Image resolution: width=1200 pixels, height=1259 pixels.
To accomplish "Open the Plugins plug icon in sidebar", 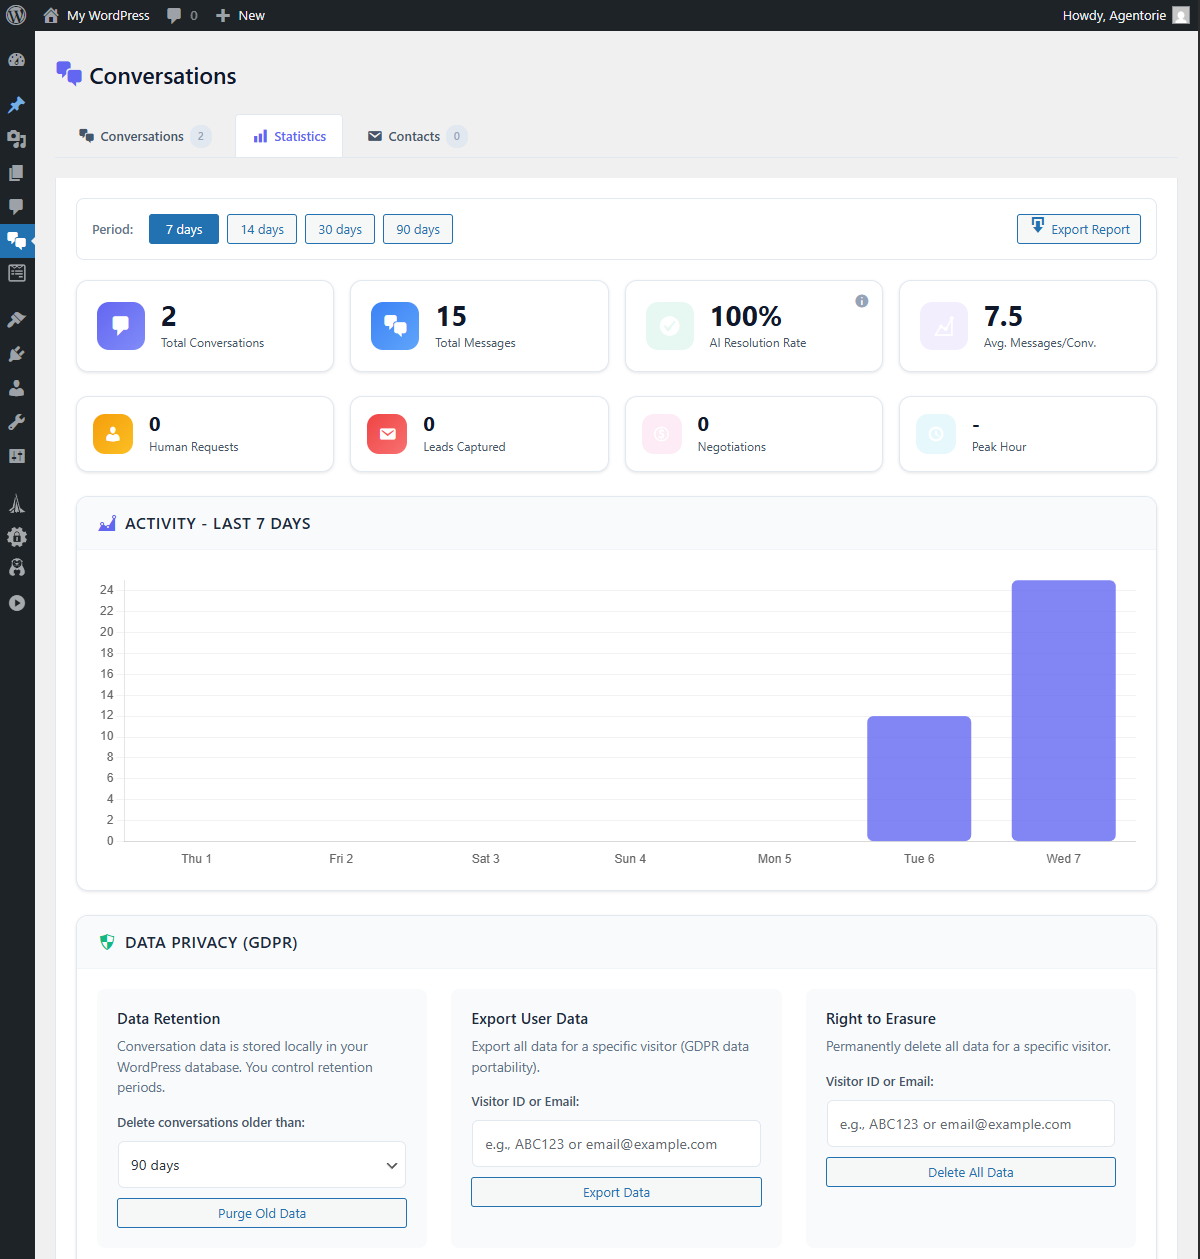I will point(16,353).
